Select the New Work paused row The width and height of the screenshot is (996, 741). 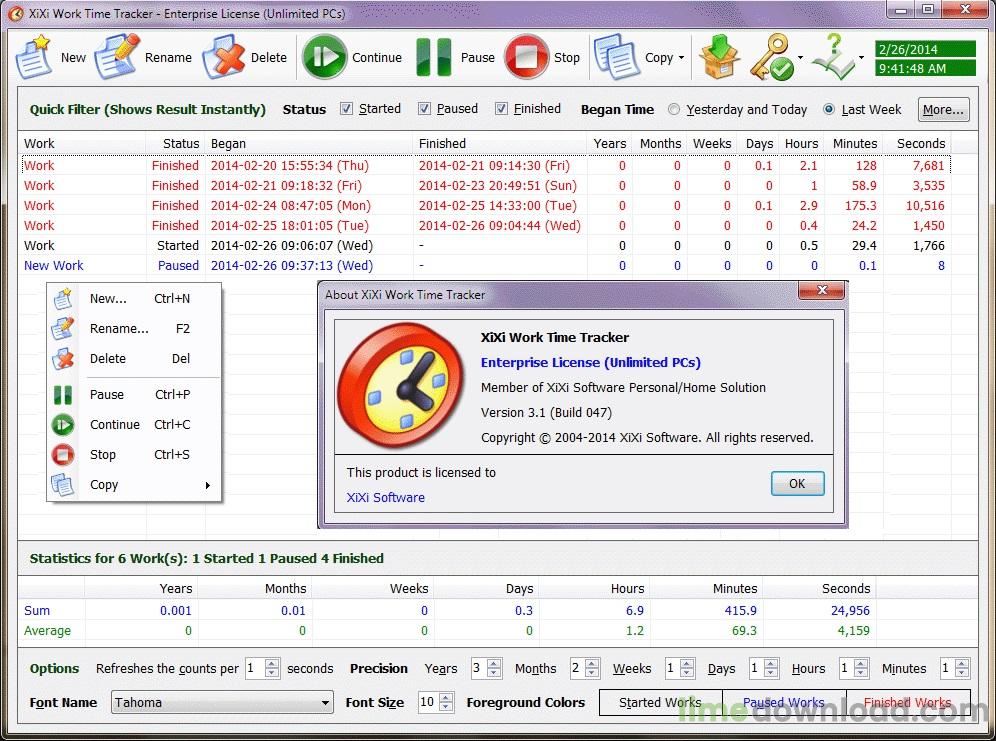coord(54,266)
